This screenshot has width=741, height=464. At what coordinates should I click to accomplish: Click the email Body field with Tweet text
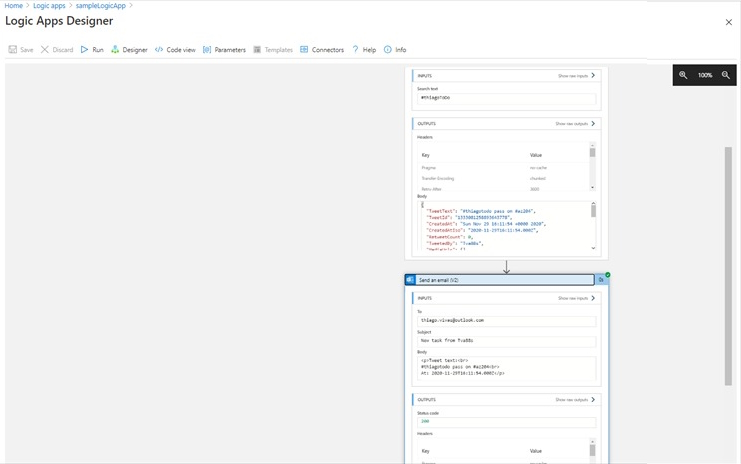click(x=506, y=368)
